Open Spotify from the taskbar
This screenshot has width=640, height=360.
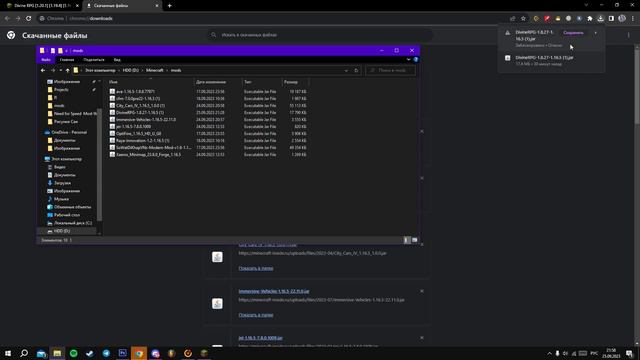coord(73,353)
